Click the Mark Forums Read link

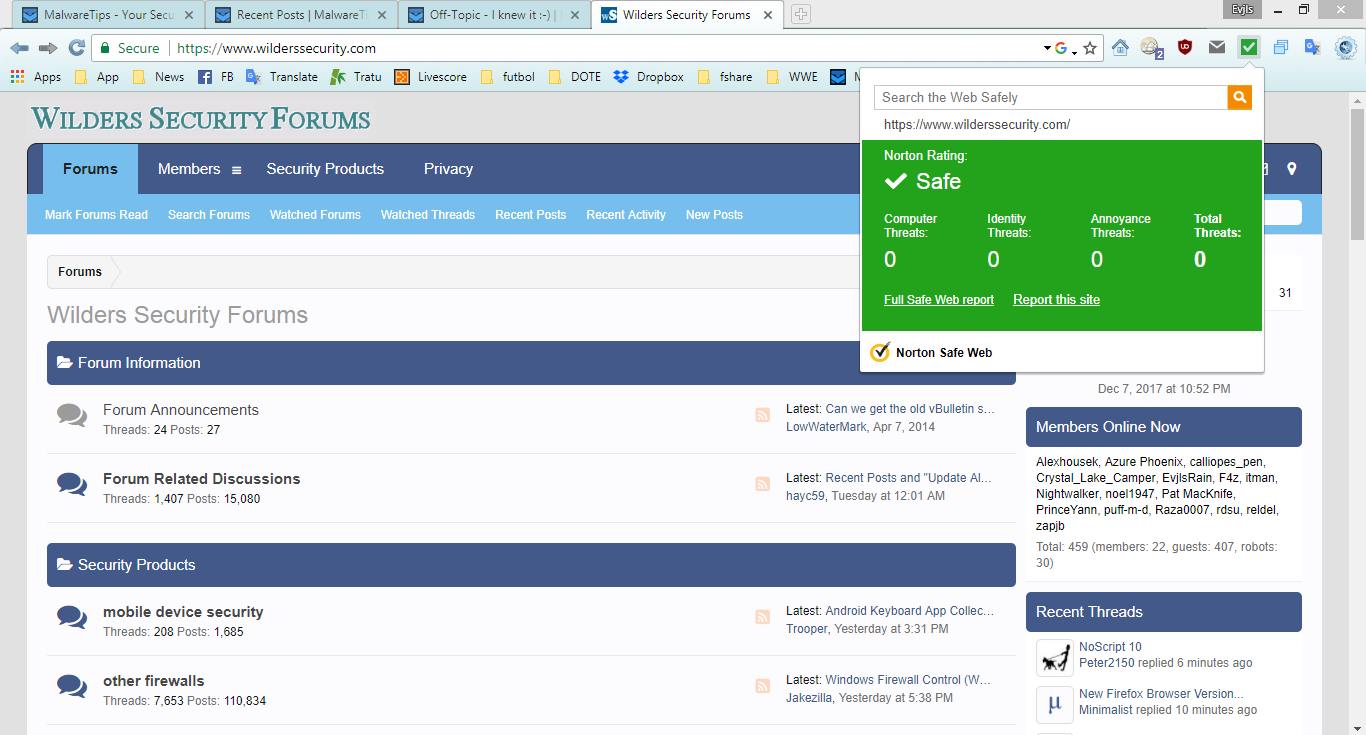96,215
